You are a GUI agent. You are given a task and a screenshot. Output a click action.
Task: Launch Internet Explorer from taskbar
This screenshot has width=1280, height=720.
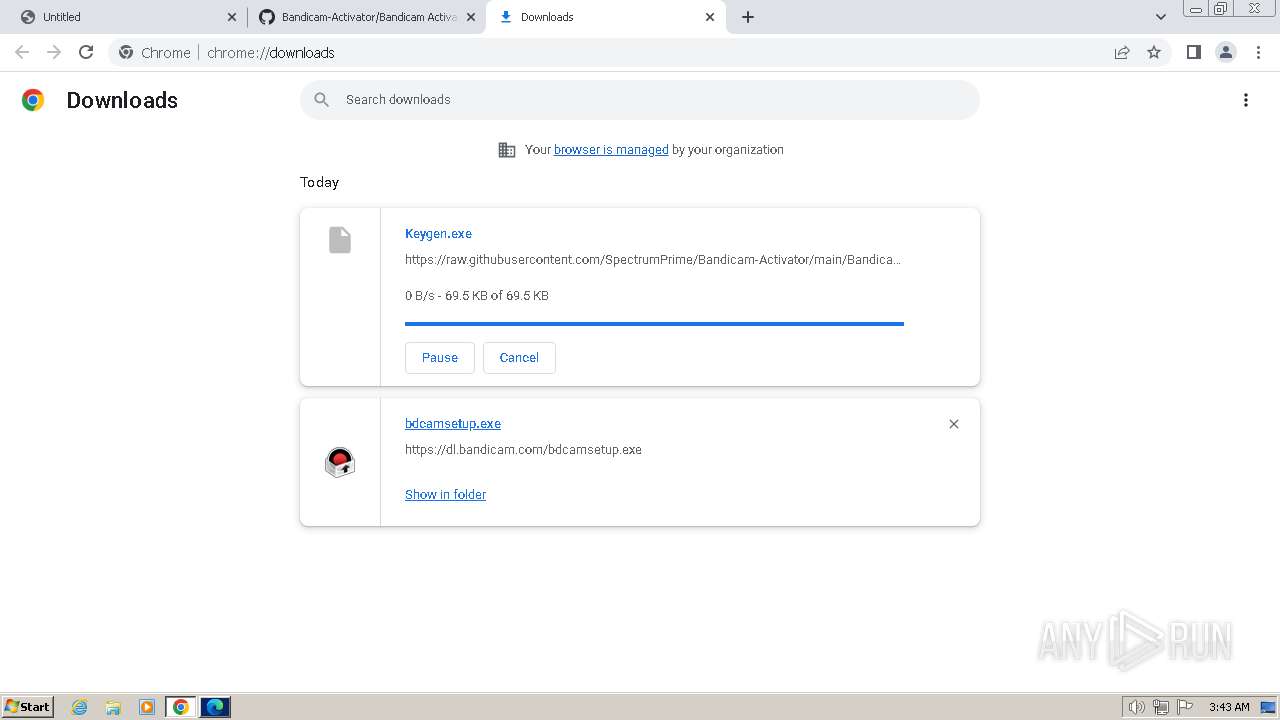pyautogui.click(x=80, y=707)
